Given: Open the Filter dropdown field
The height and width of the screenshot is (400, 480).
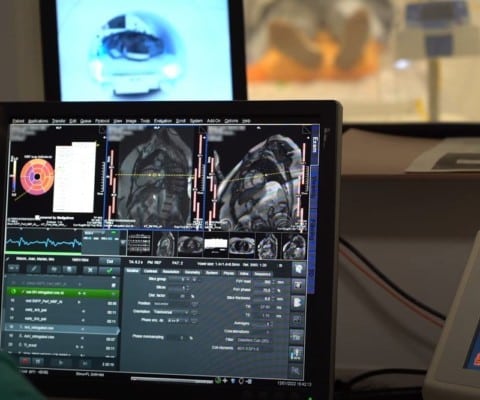Looking at the screenshot, I should click(x=255, y=340).
